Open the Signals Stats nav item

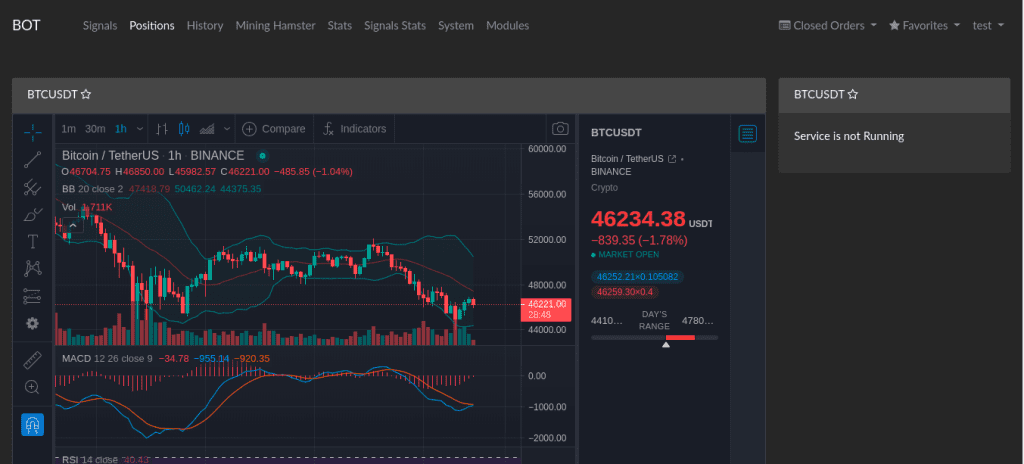coord(394,25)
